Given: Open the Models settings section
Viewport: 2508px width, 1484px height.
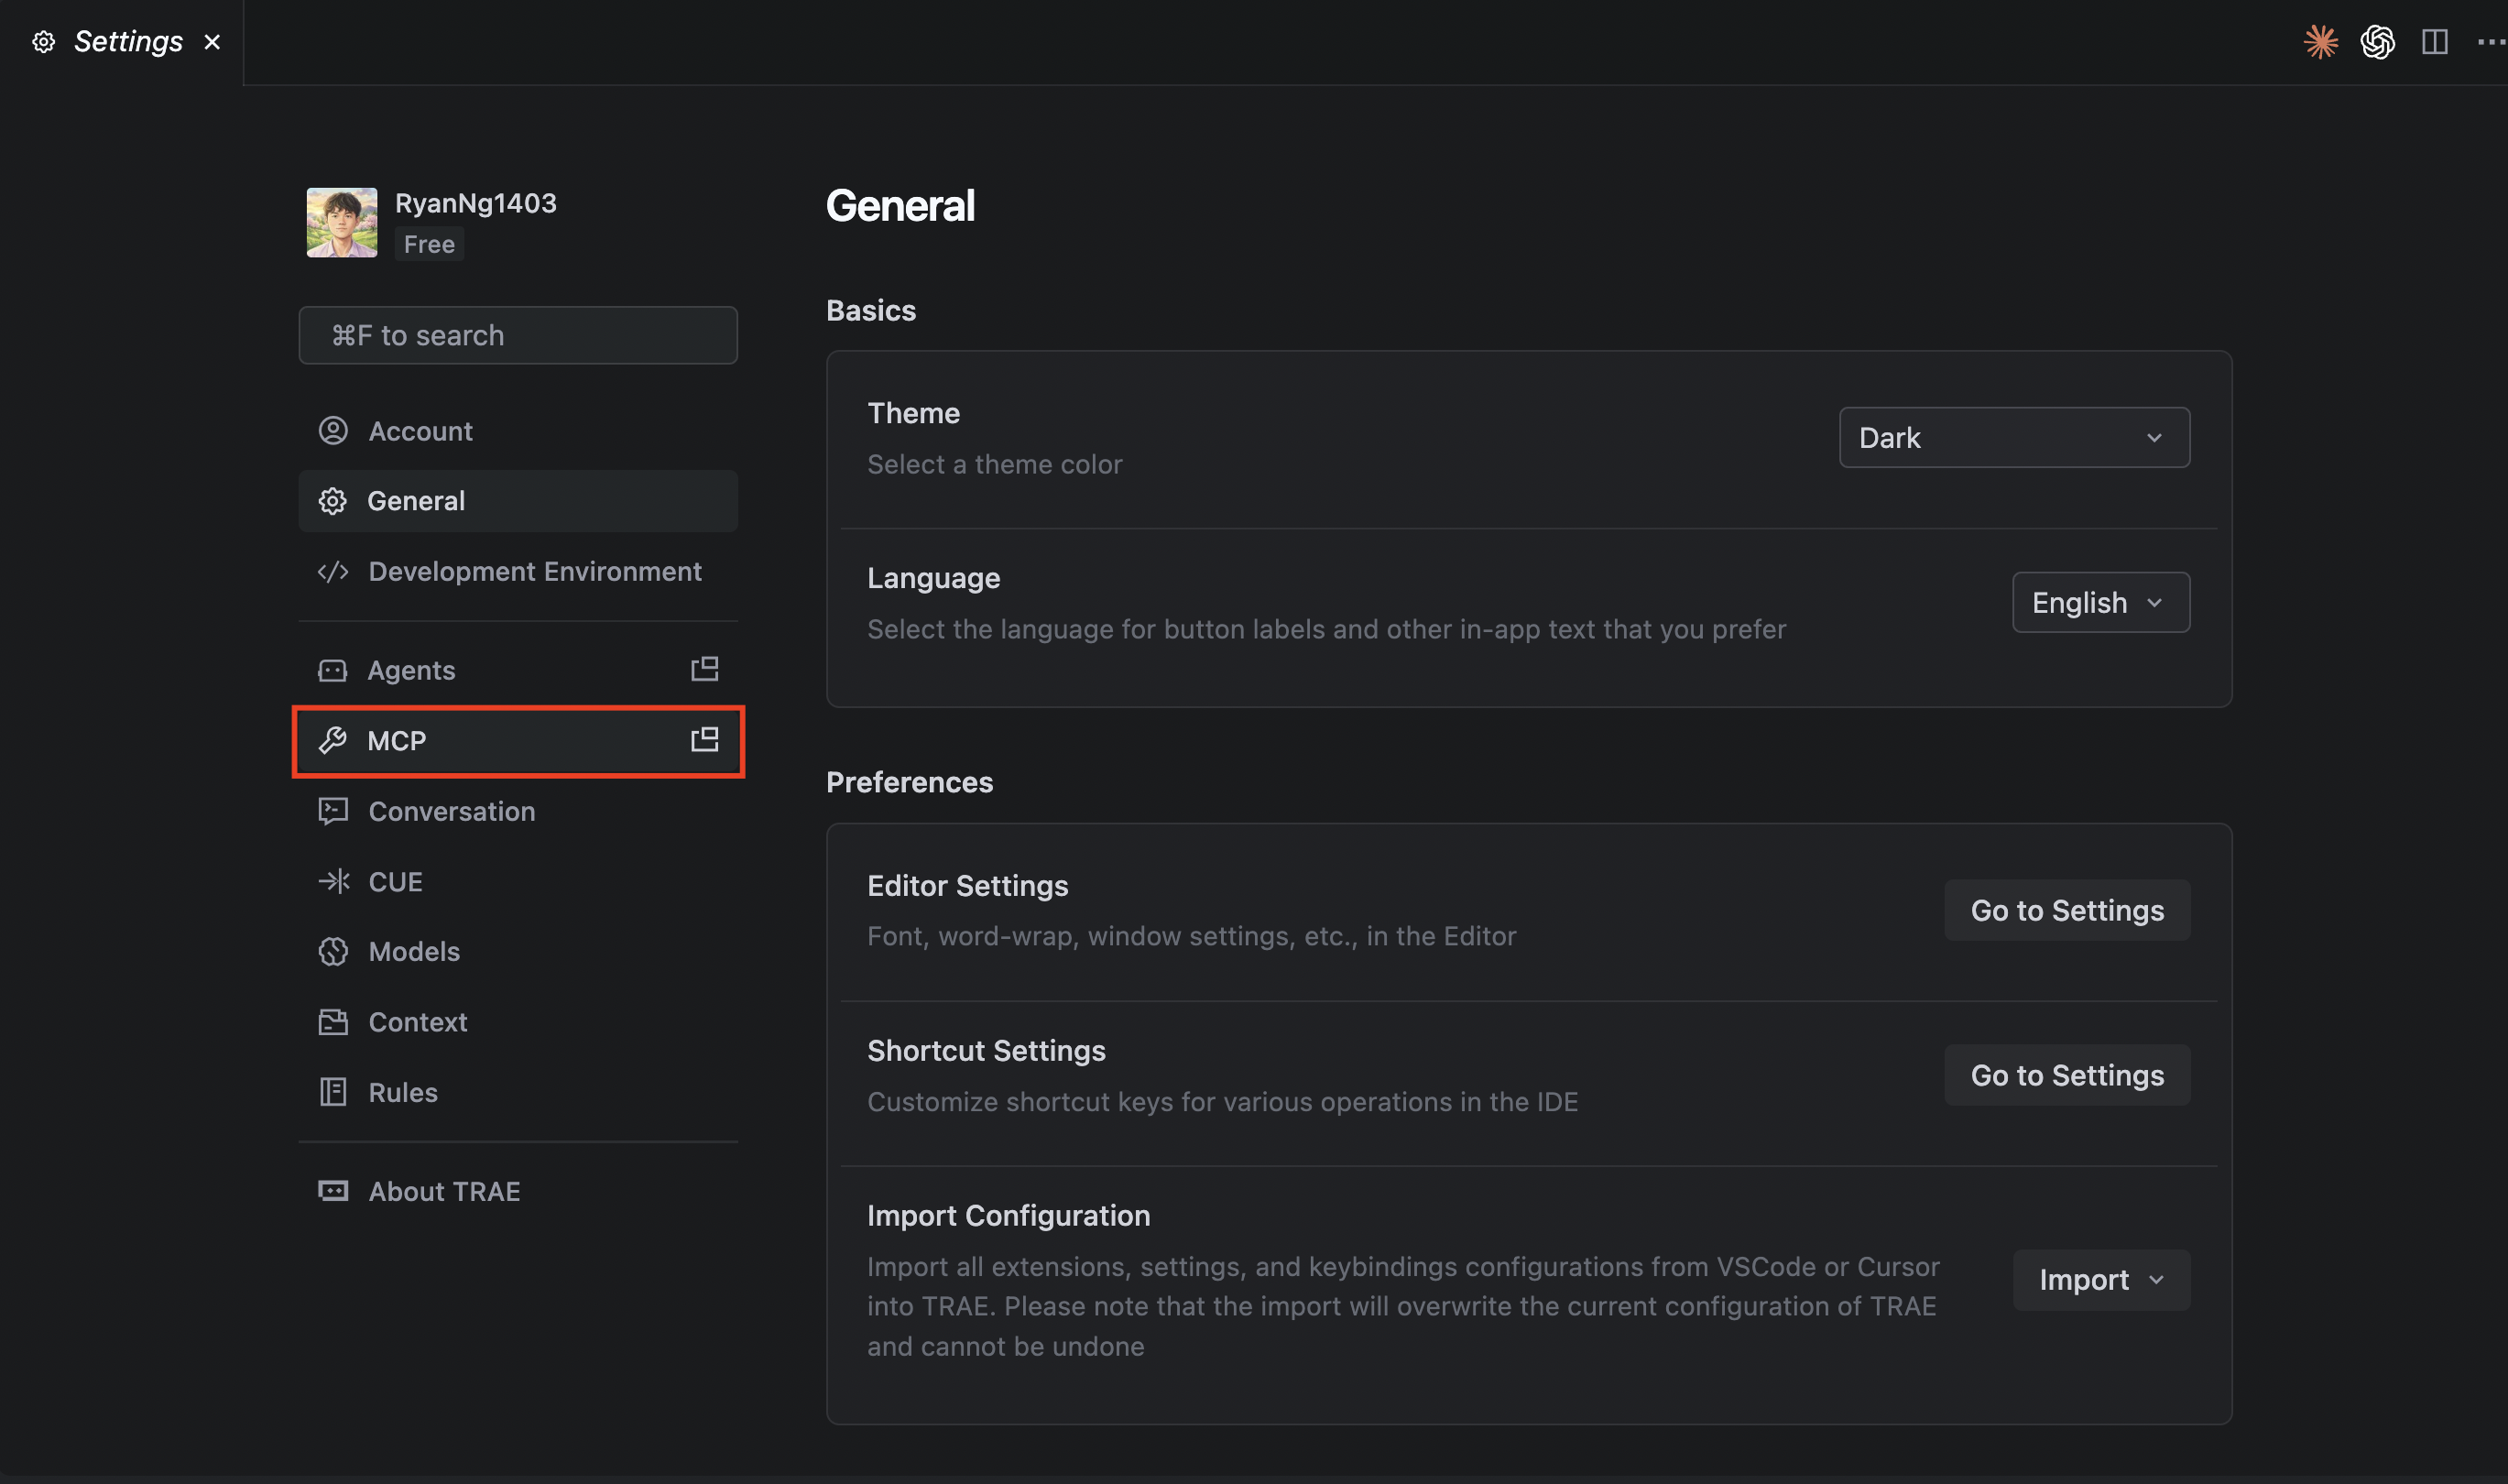Looking at the screenshot, I should 414,951.
